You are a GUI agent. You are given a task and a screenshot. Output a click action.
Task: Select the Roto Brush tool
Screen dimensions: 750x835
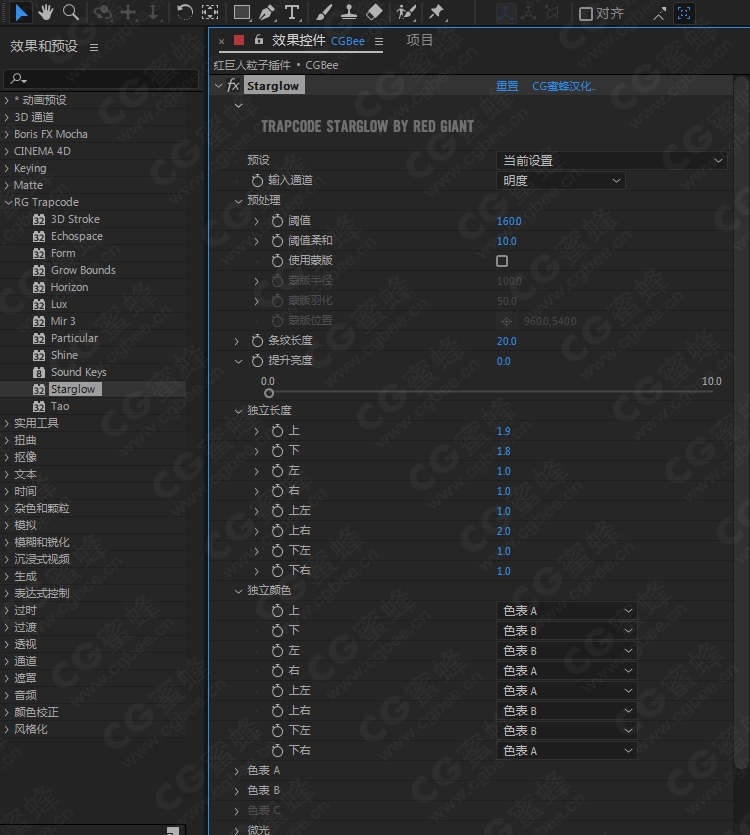click(406, 12)
